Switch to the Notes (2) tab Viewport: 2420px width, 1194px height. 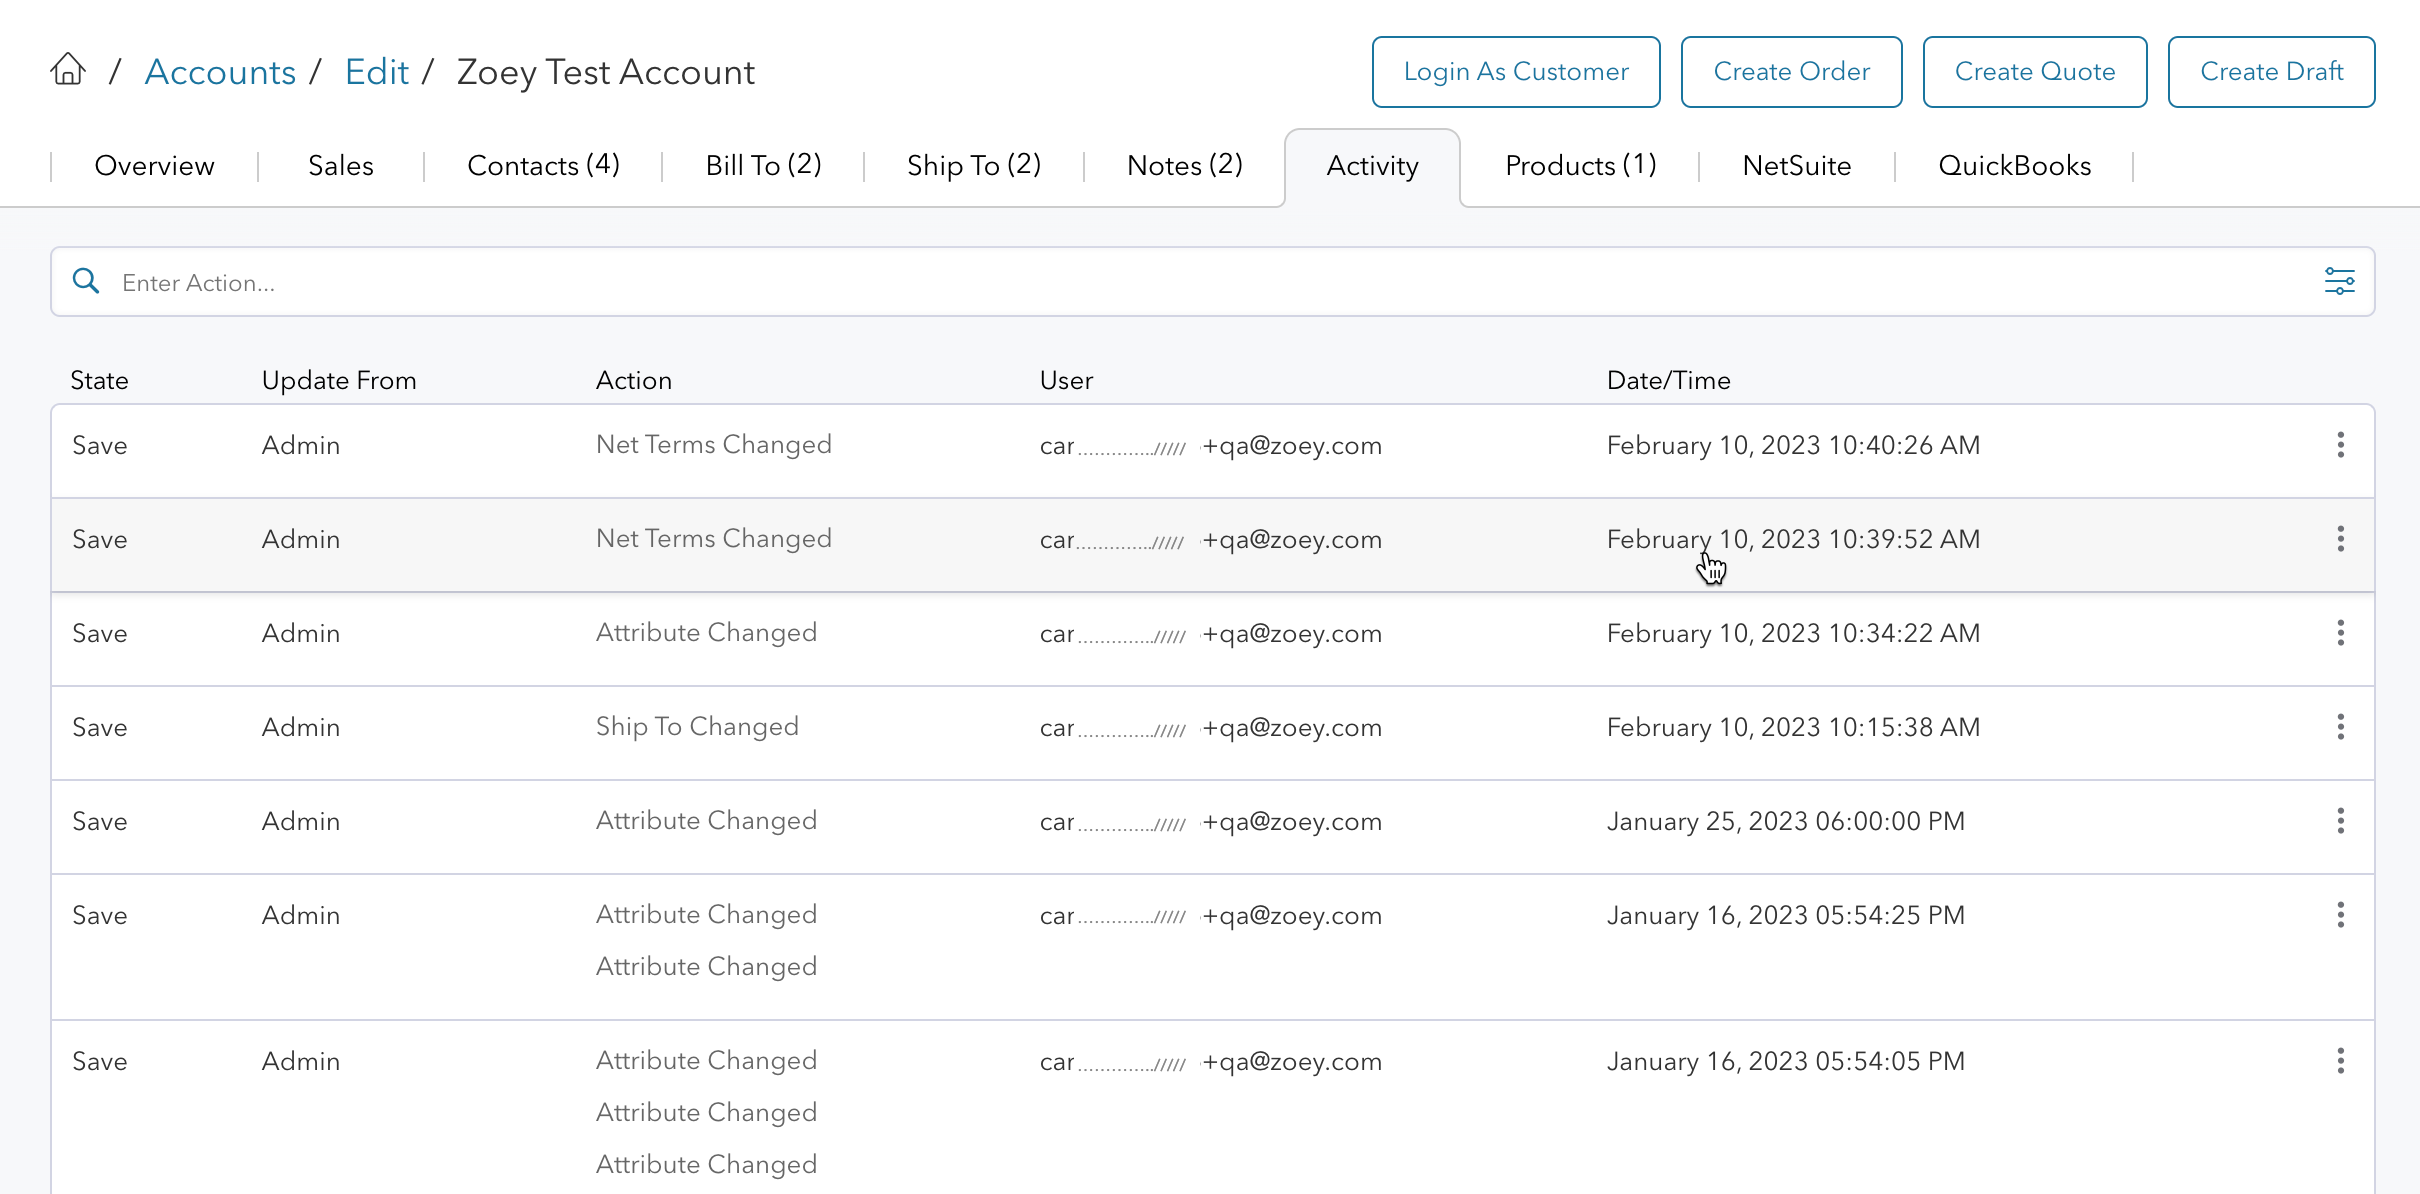pyautogui.click(x=1184, y=166)
